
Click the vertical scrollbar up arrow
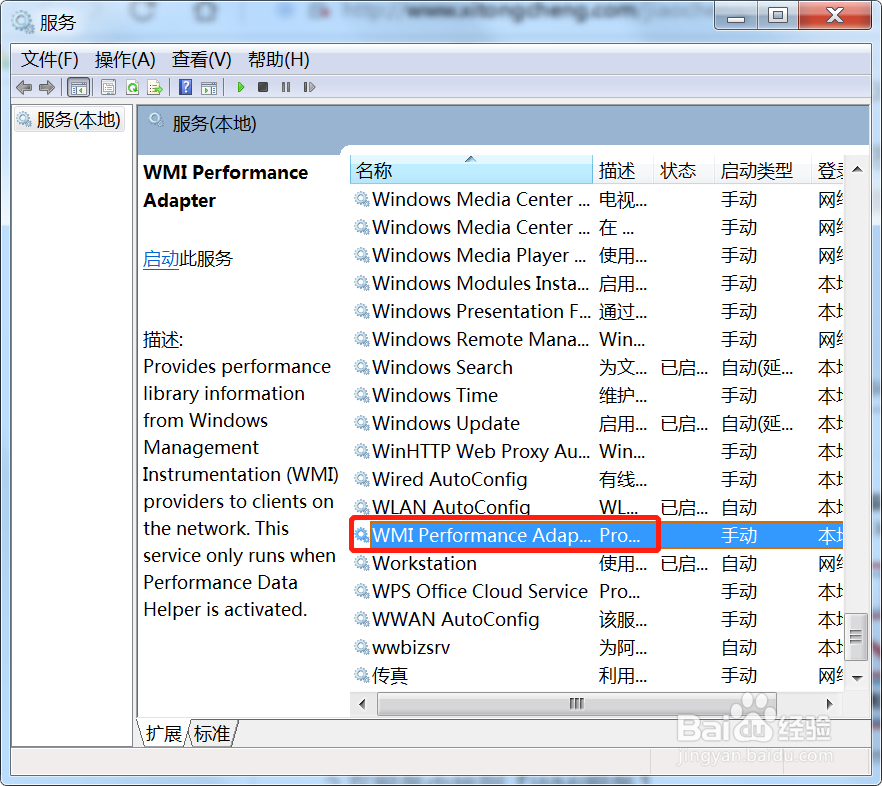[x=857, y=169]
